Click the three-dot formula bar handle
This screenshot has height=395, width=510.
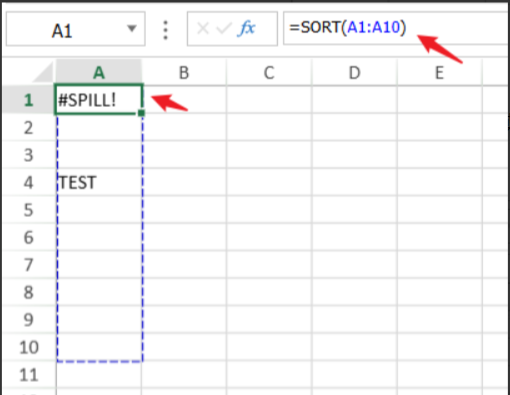(165, 30)
